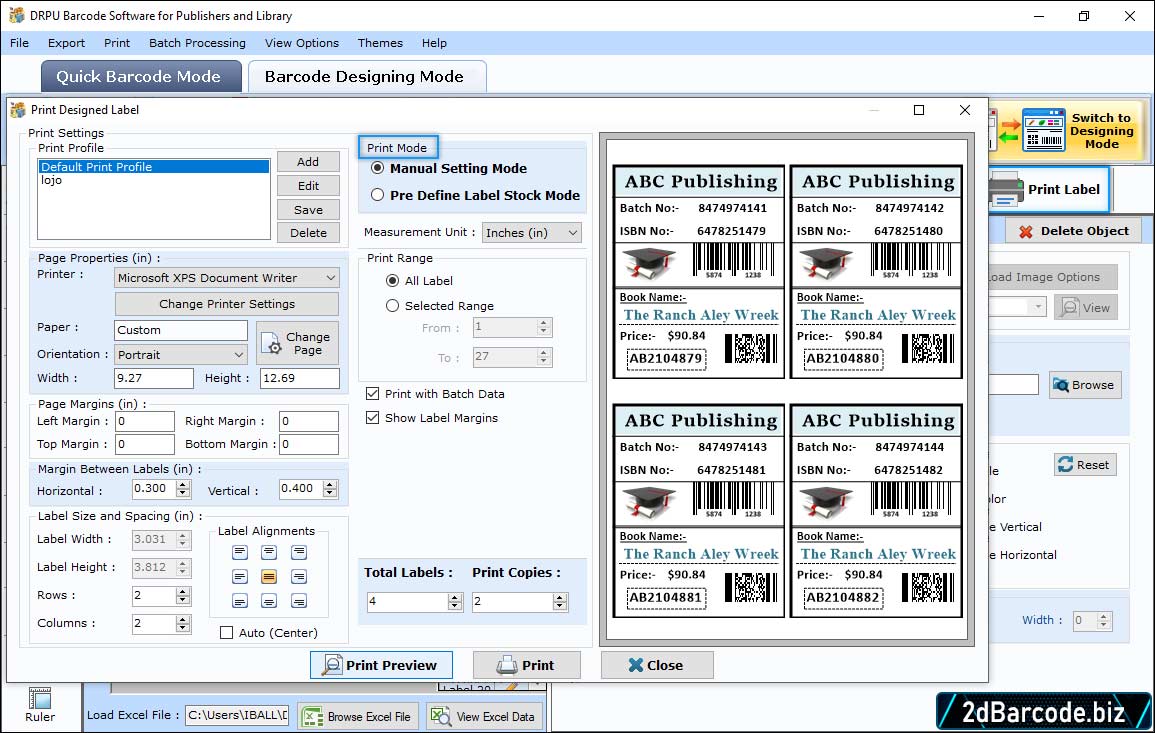Select All Label print range
This screenshot has width=1155, height=733.
[x=393, y=281]
